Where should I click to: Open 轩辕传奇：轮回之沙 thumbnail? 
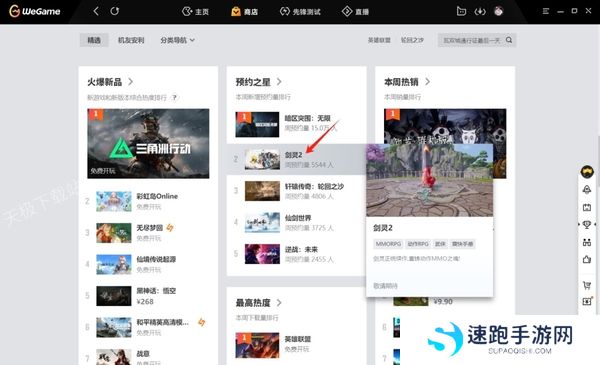tap(262, 191)
